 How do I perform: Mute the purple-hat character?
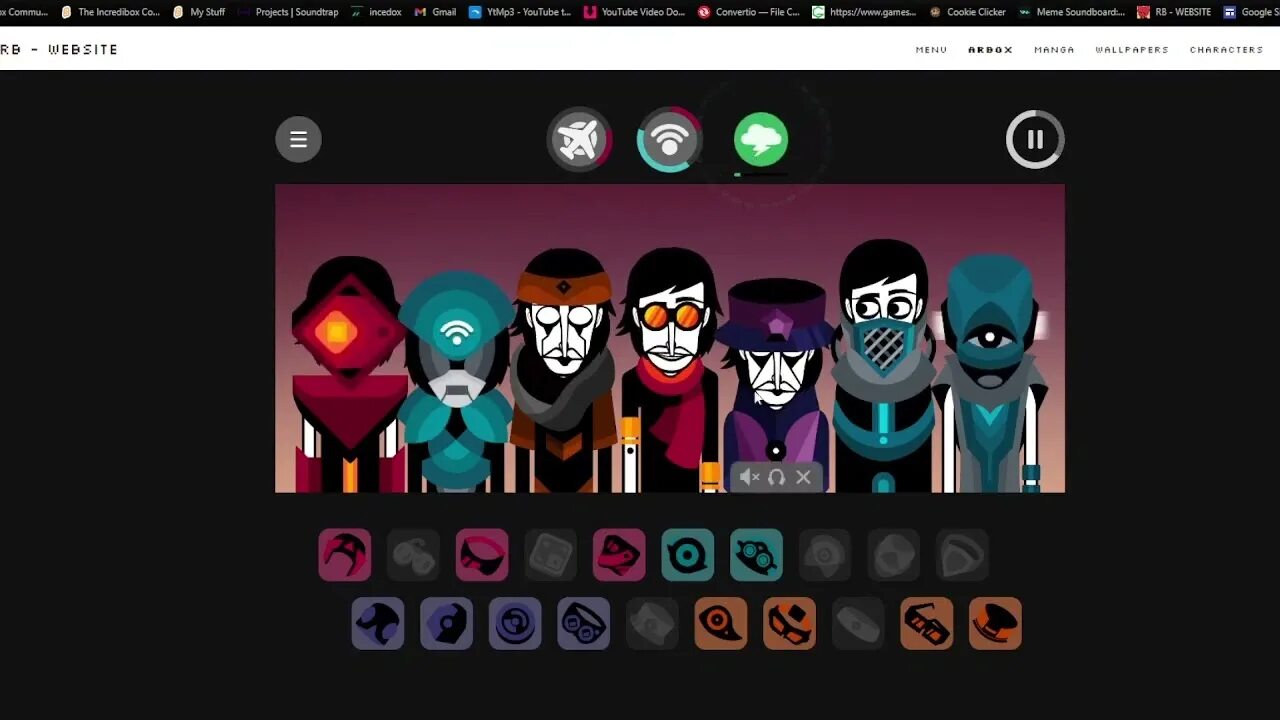point(750,477)
